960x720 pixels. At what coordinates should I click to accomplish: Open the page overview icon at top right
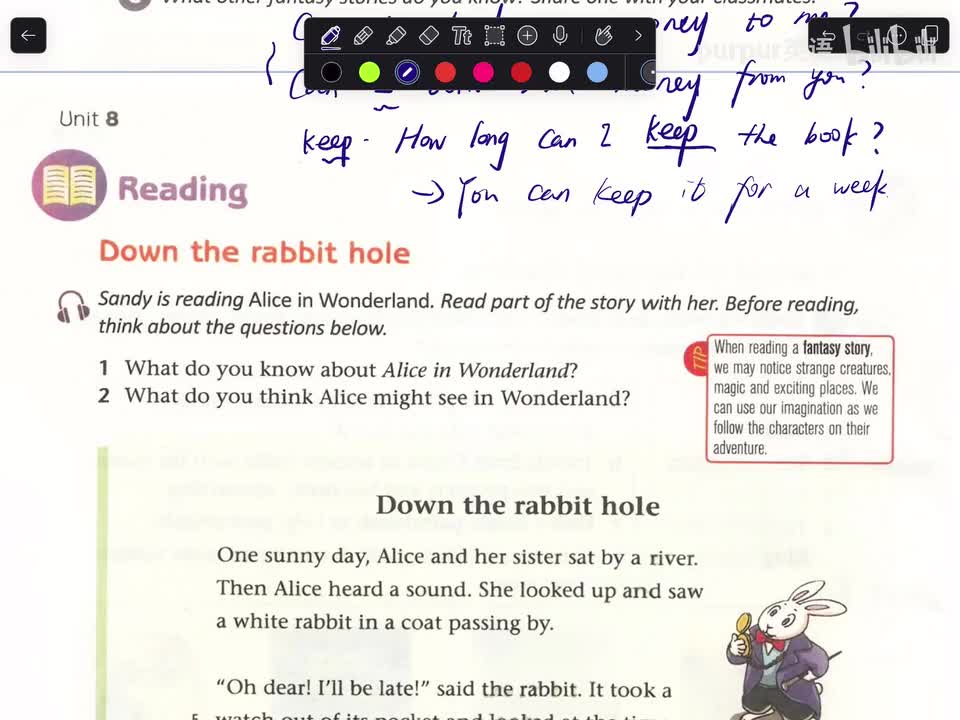(931, 36)
